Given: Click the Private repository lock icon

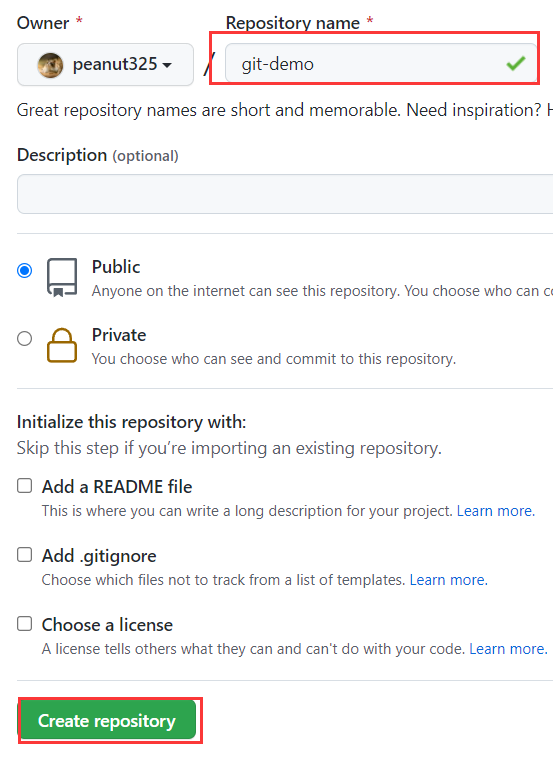Looking at the screenshot, I should [62, 346].
